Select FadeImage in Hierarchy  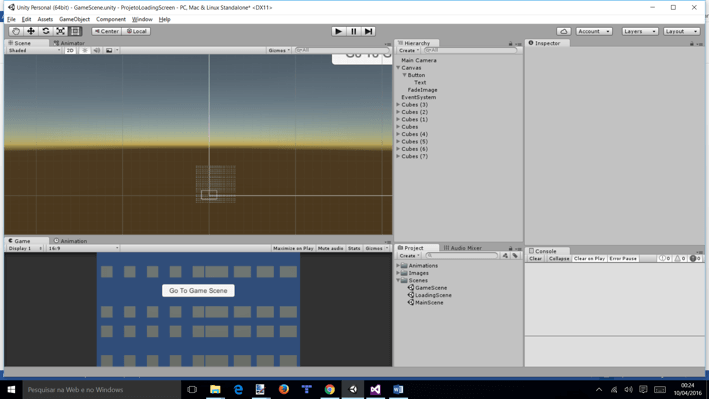[x=422, y=90]
